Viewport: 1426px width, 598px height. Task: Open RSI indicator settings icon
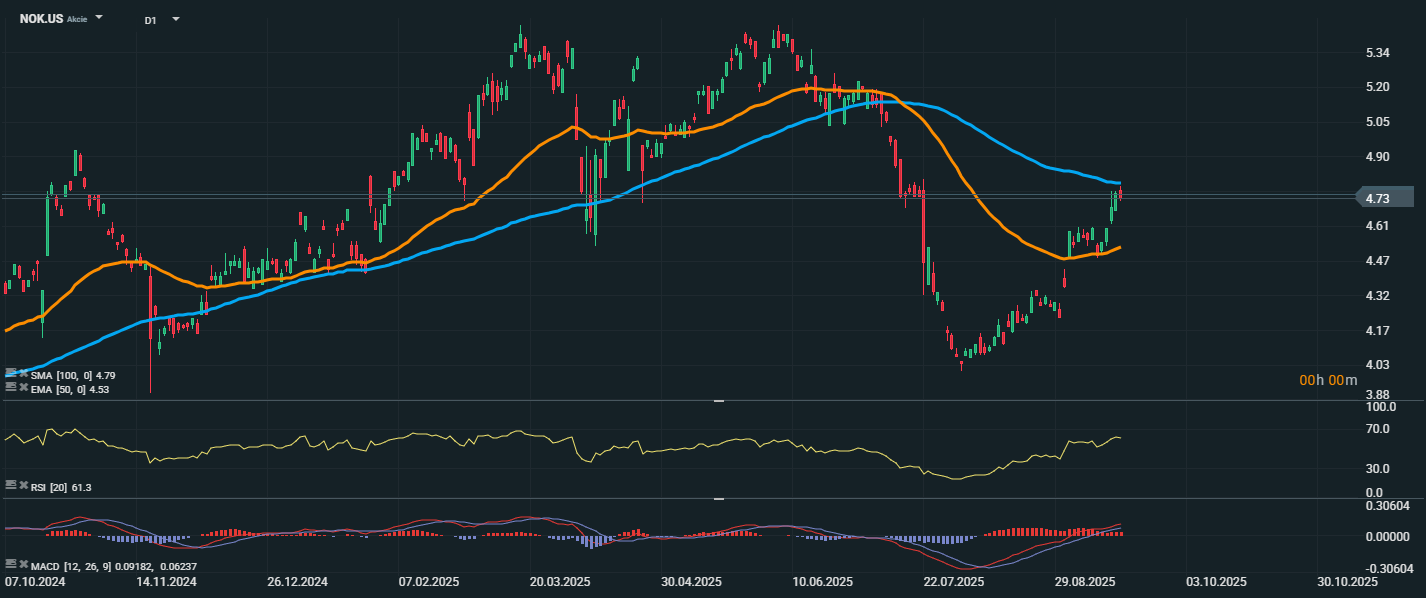pos(10,484)
